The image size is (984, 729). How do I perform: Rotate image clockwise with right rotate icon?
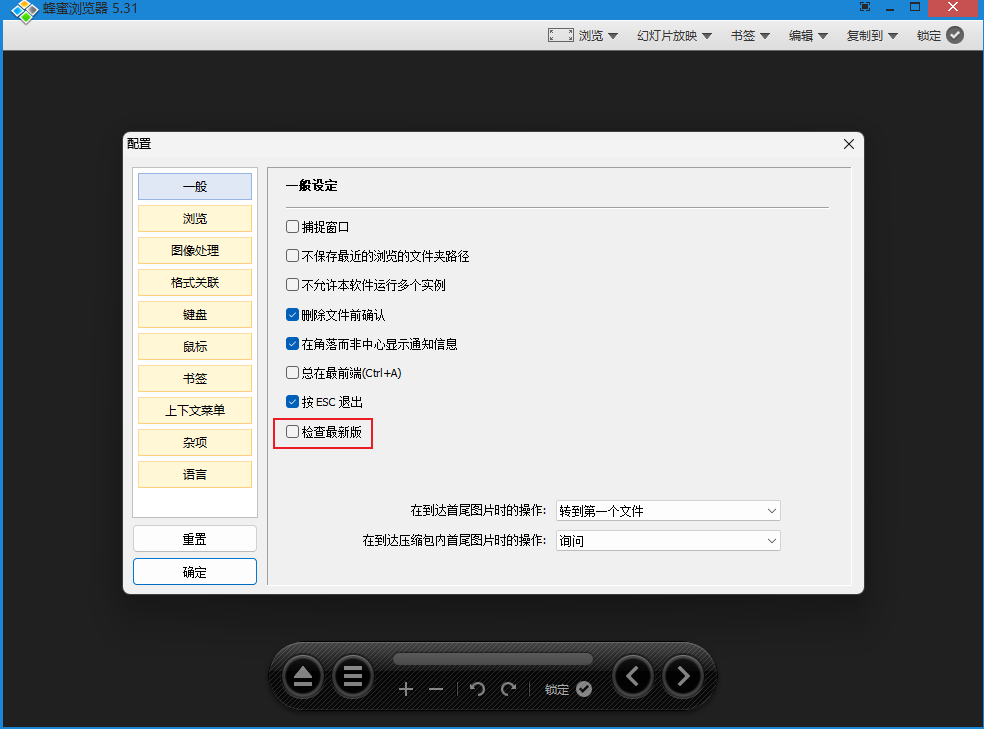click(x=508, y=689)
